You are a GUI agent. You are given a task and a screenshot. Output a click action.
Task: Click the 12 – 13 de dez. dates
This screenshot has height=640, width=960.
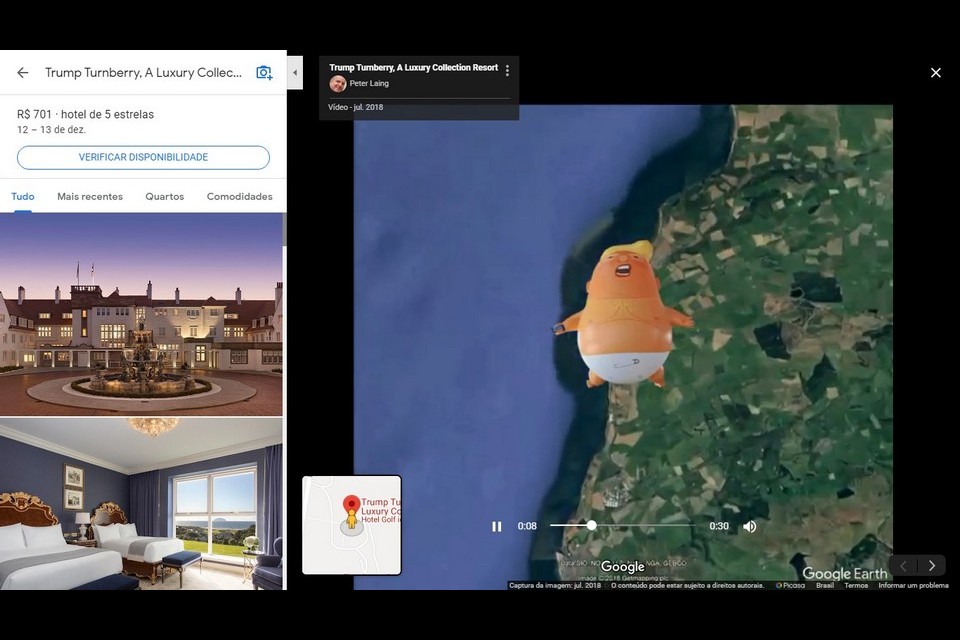click(x=51, y=130)
